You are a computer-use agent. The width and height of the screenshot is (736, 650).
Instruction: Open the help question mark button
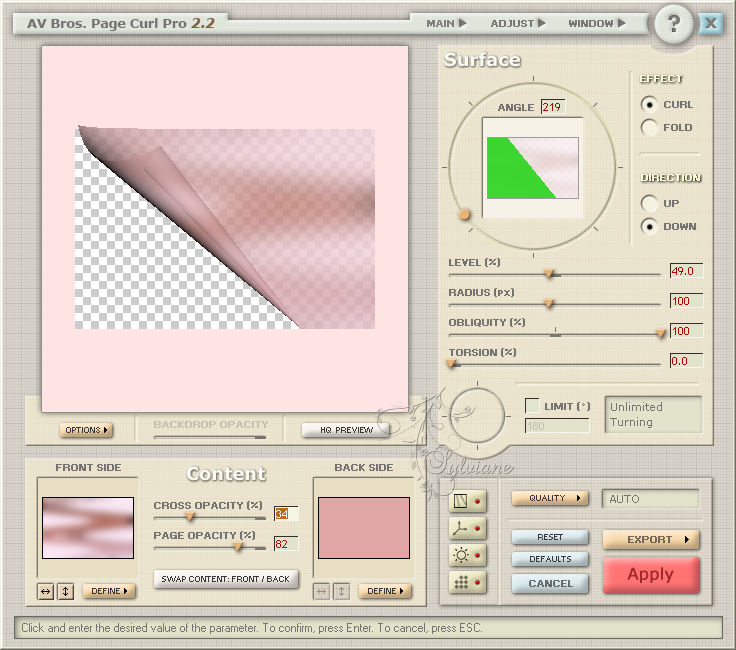pos(674,23)
